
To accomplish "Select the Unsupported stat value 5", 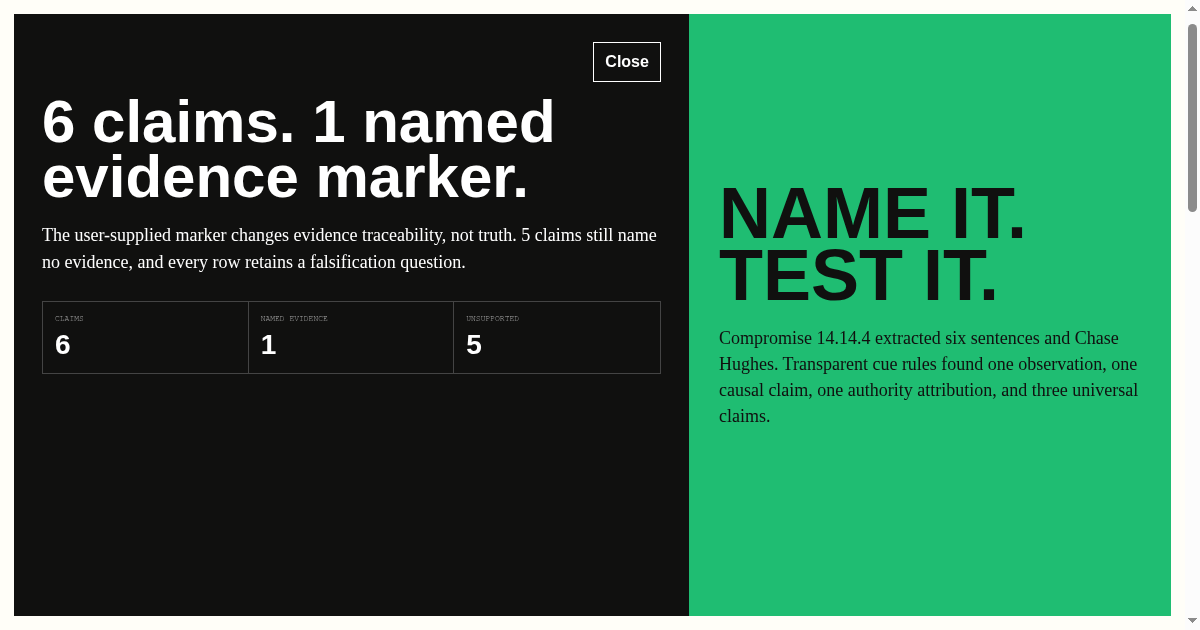I will (474, 345).
